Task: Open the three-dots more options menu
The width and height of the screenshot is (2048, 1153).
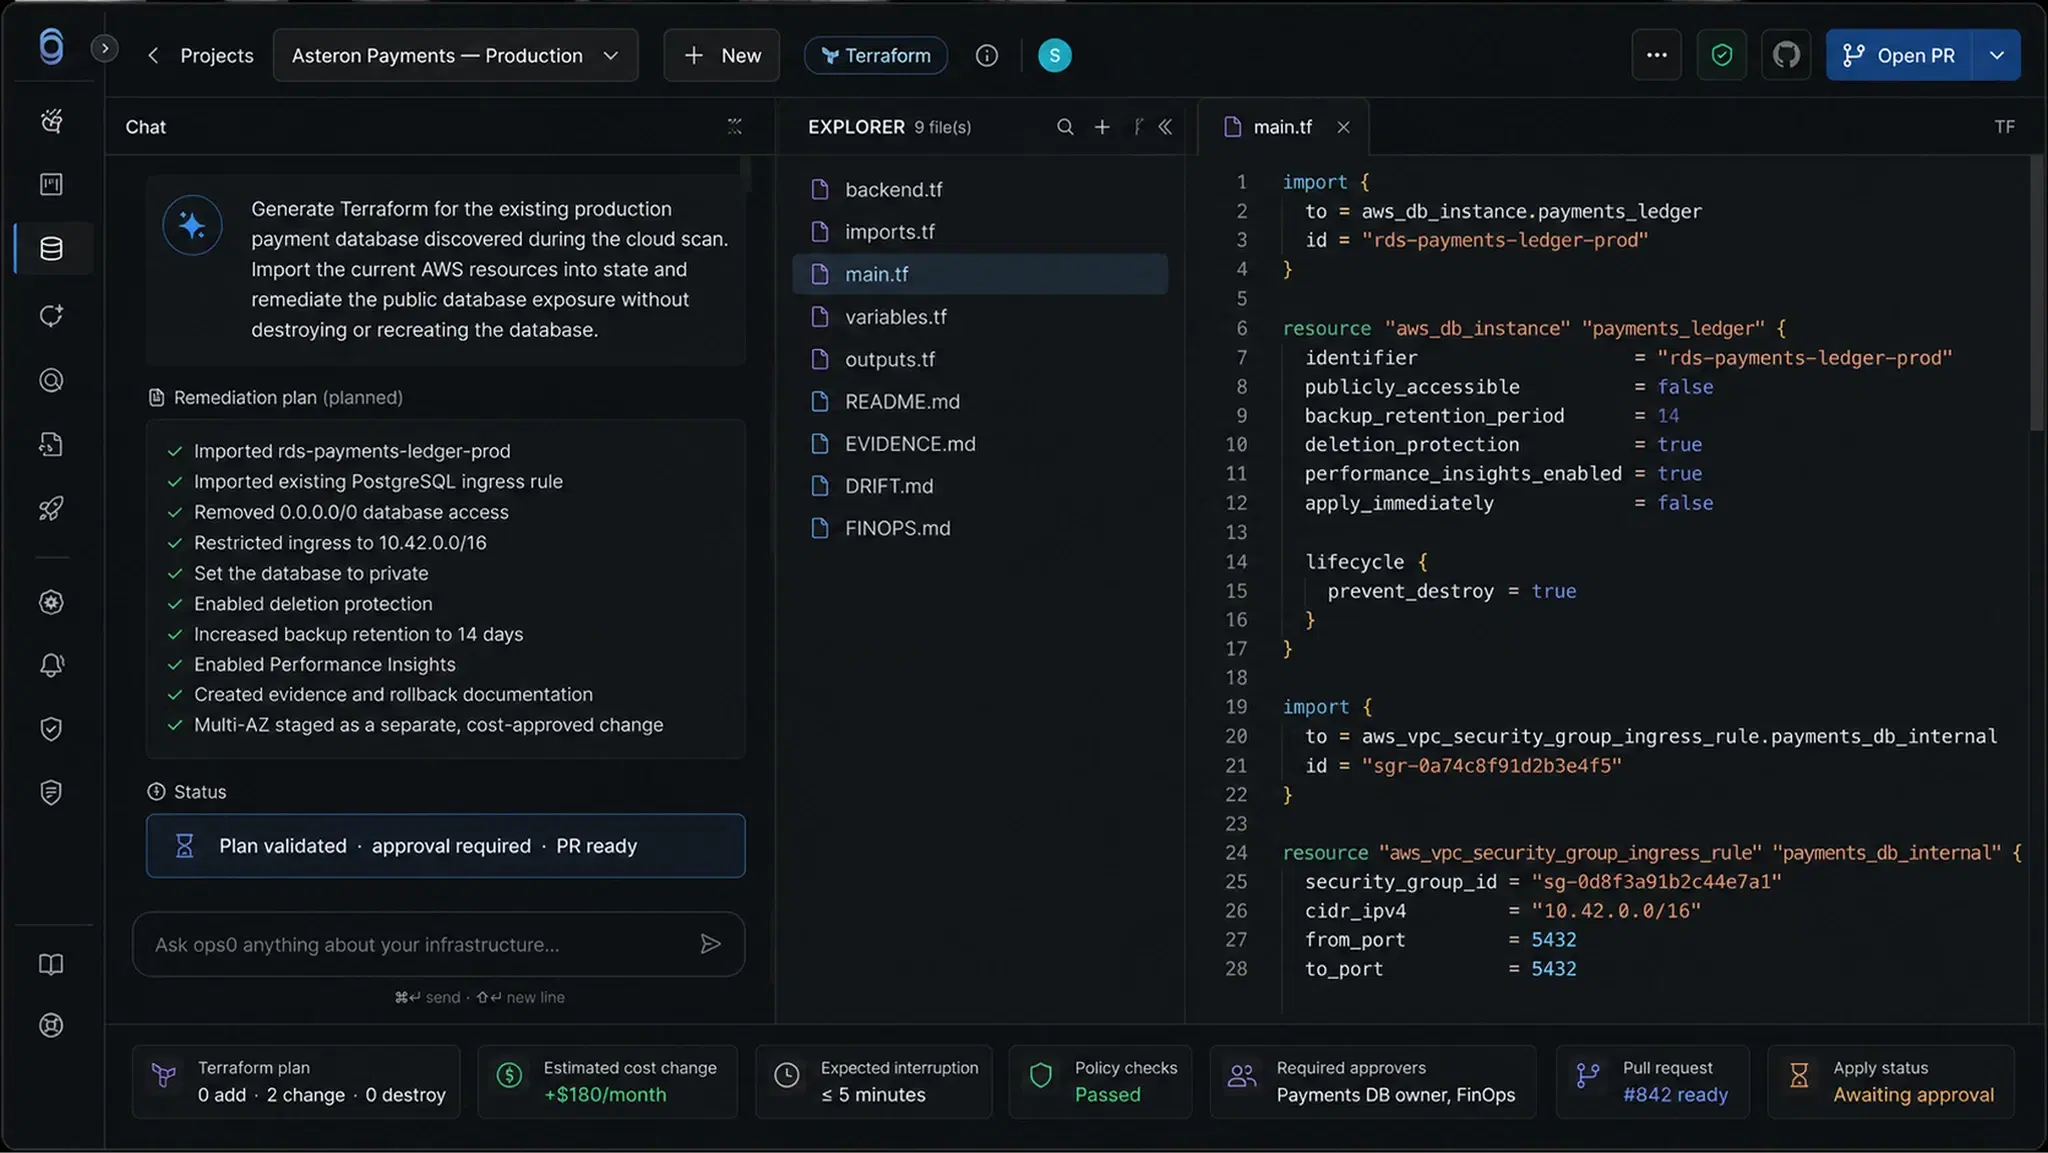Action: pyautogui.click(x=1656, y=55)
